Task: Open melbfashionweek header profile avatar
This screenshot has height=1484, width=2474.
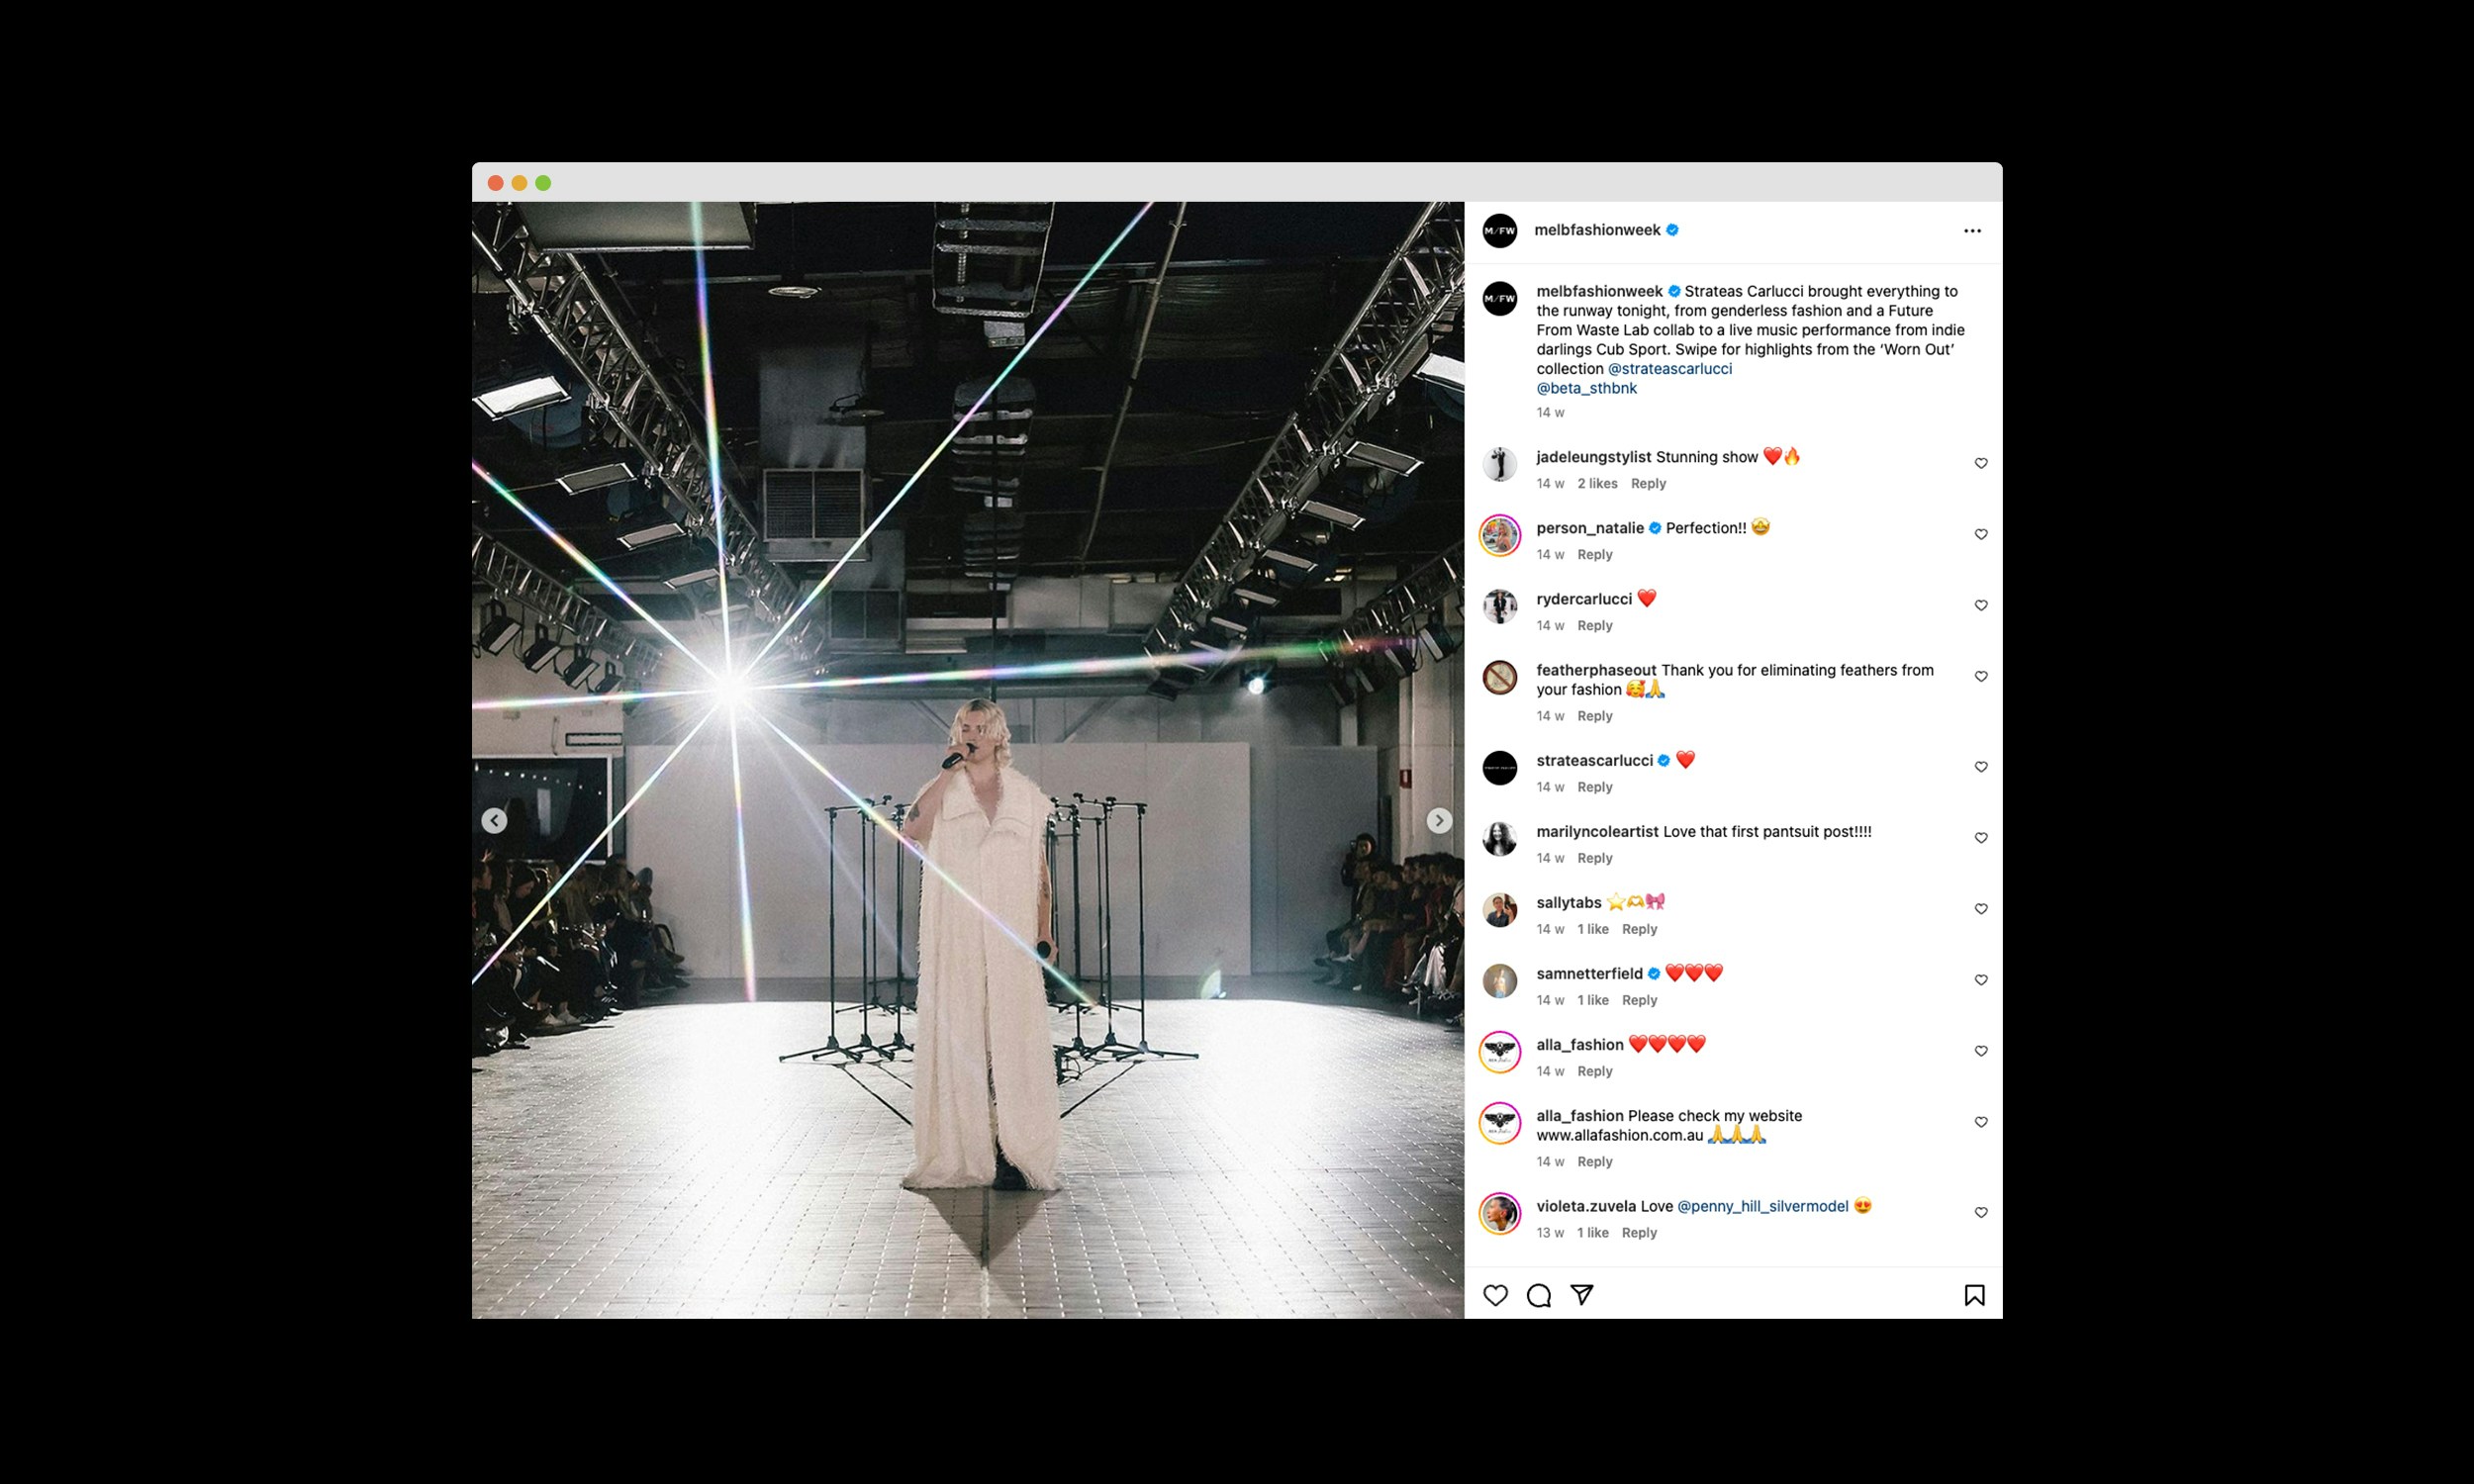Action: click(x=1499, y=230)
